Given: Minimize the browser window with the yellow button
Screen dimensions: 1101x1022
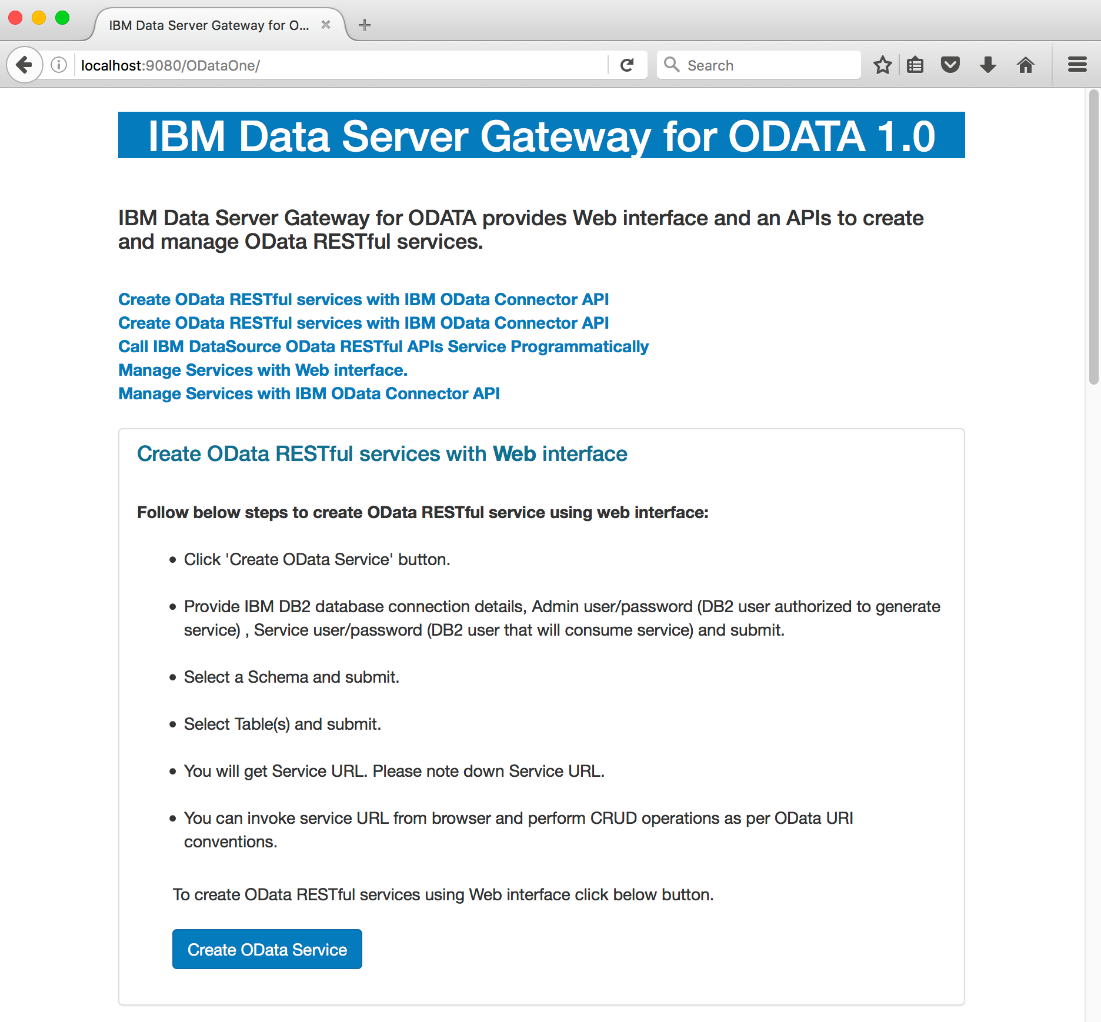Looking at the screenshot, I should pos(39,18).
